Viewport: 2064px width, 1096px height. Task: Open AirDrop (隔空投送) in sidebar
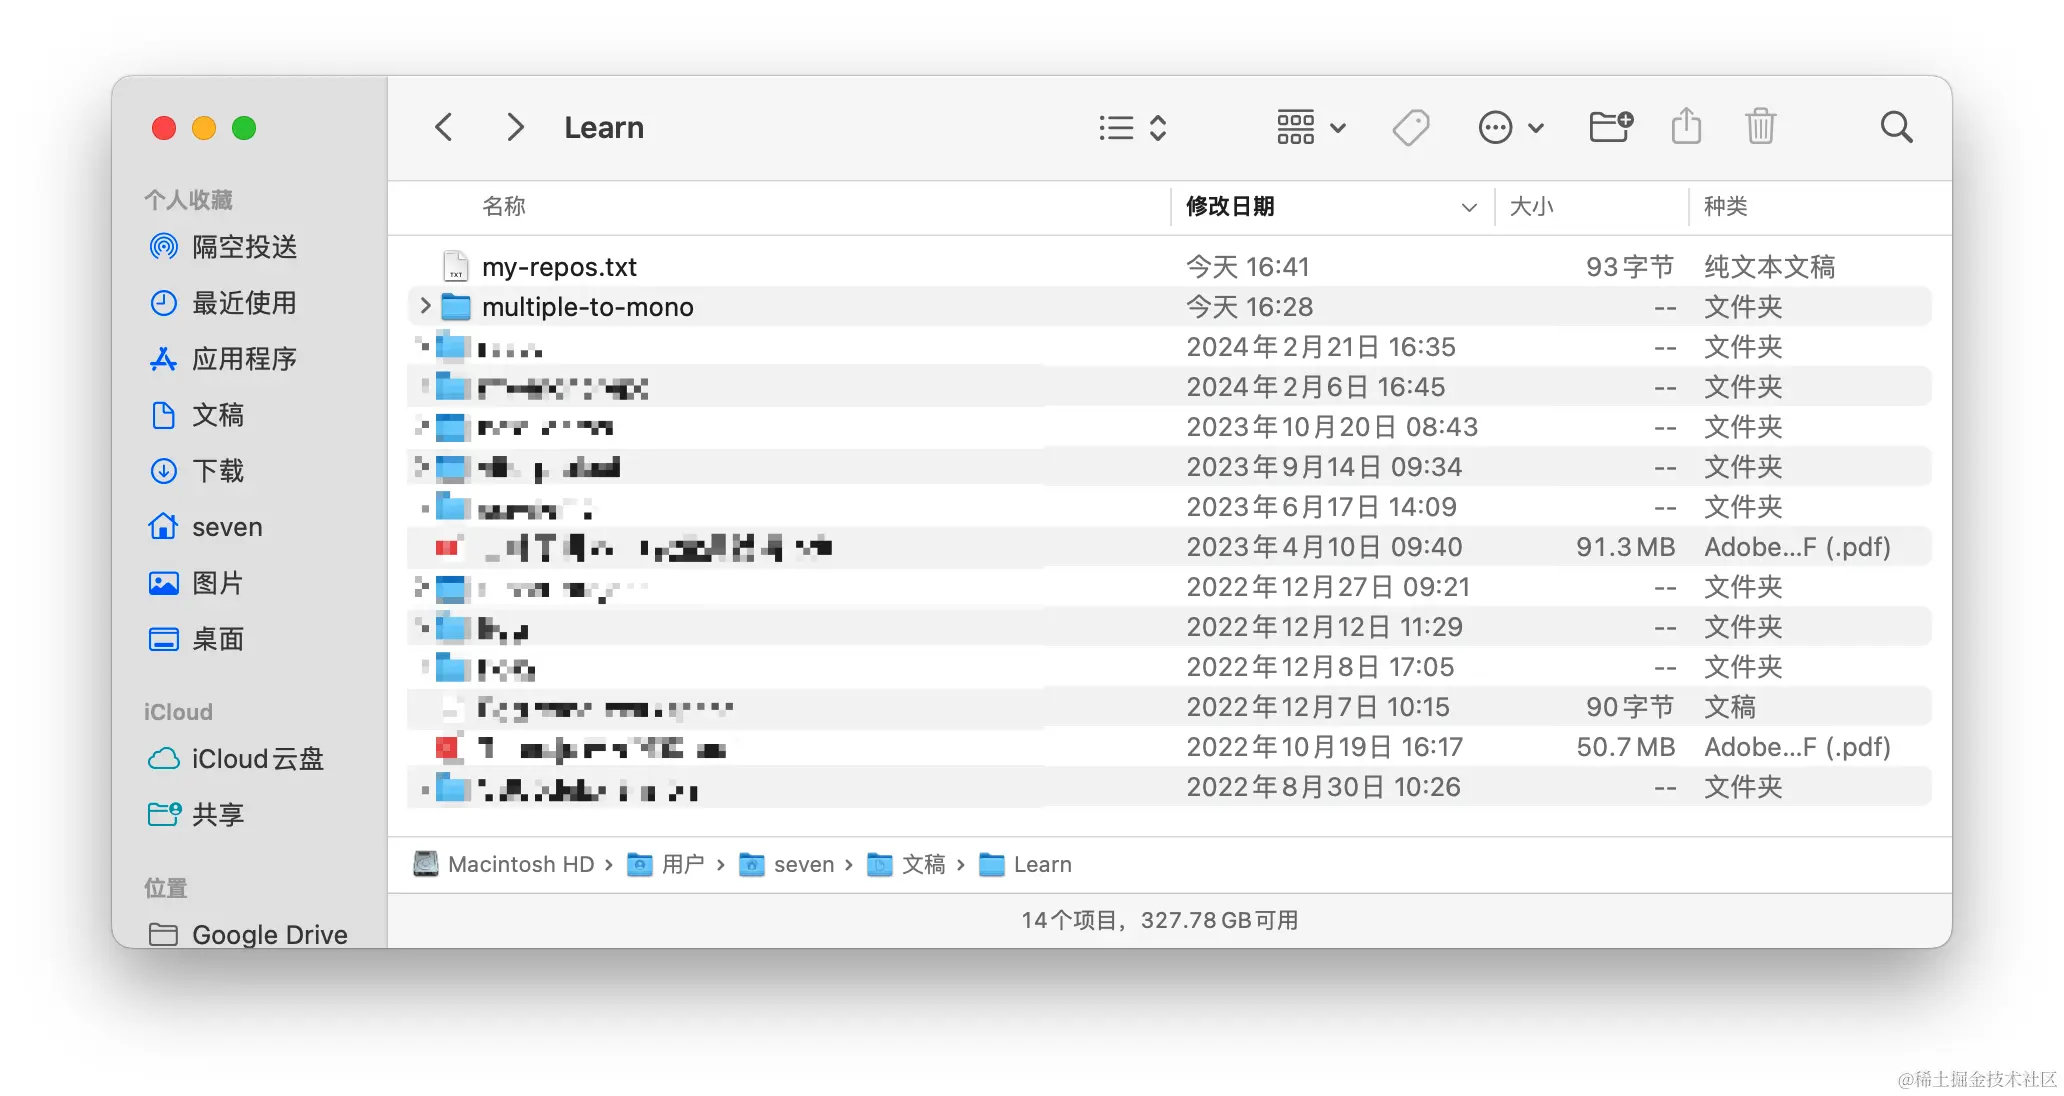pos(244,247)
